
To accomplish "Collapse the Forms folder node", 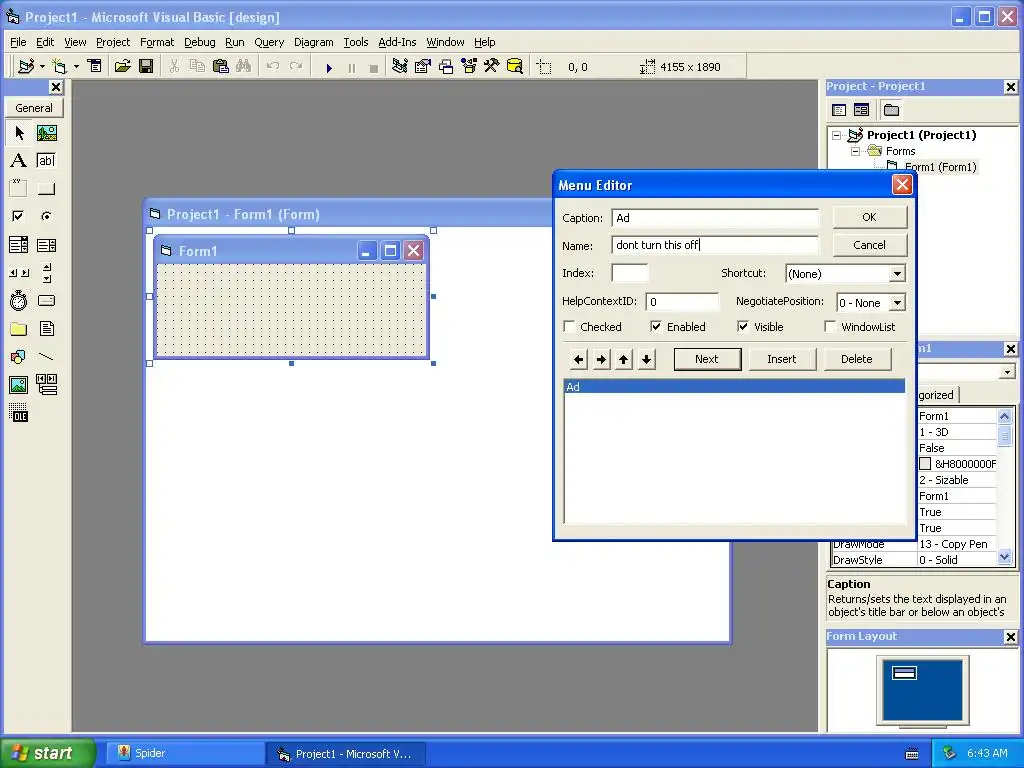I will [856, 151].
